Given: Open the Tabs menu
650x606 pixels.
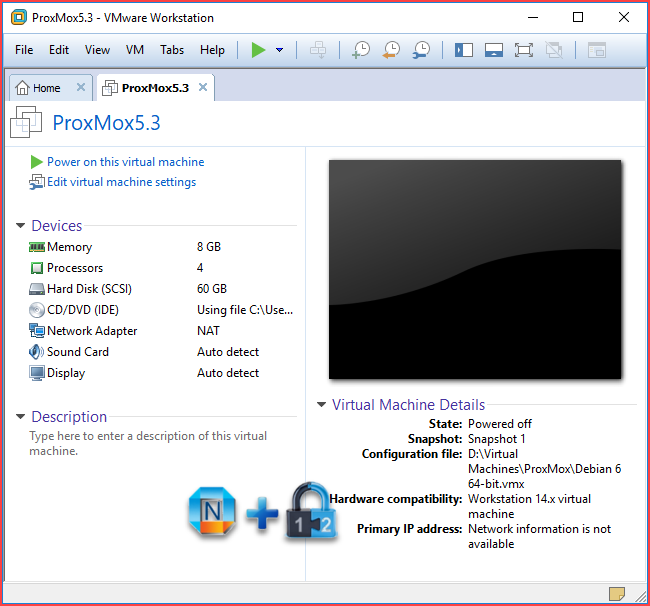Looking at the screenshot, I should click(x=172, y=50).
